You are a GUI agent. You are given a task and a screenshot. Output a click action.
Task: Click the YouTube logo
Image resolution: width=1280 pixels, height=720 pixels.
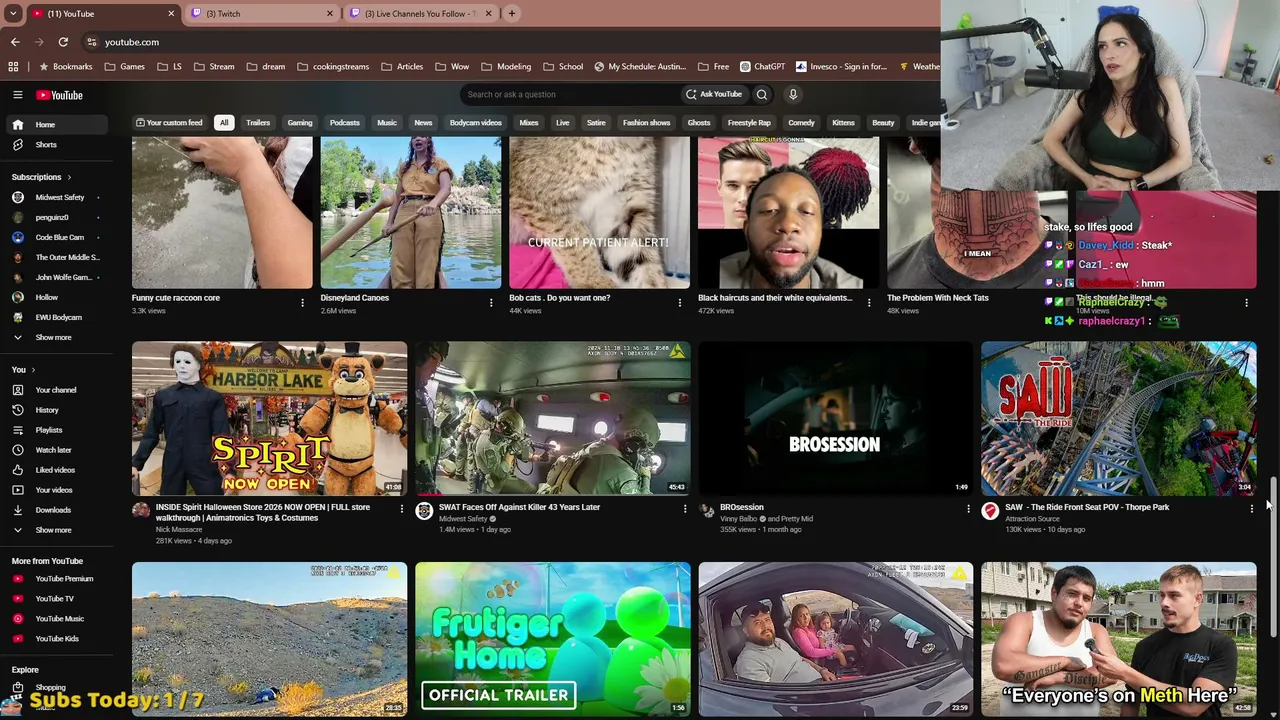[x=60, y=95]
